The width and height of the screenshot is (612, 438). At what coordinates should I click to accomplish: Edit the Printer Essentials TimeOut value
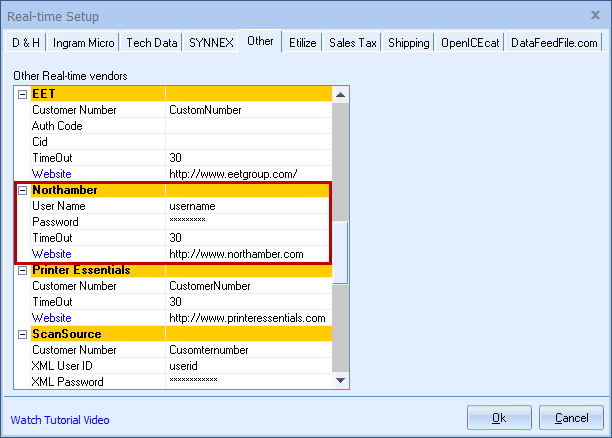point(249,302)
